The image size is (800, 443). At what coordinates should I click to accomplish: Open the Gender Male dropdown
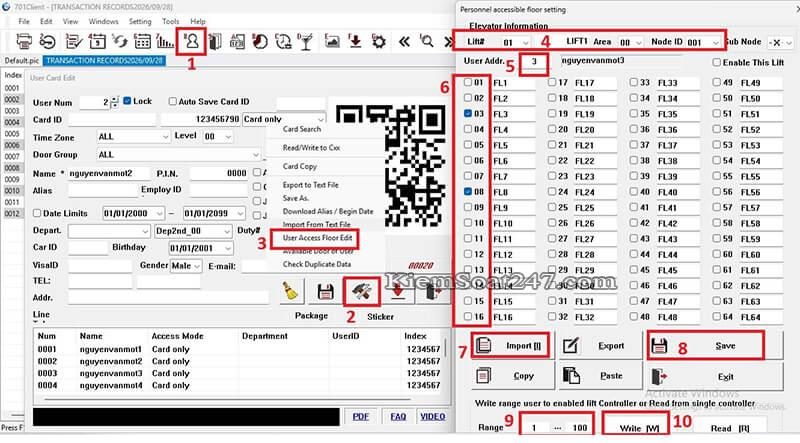click(x=197, y=266)
